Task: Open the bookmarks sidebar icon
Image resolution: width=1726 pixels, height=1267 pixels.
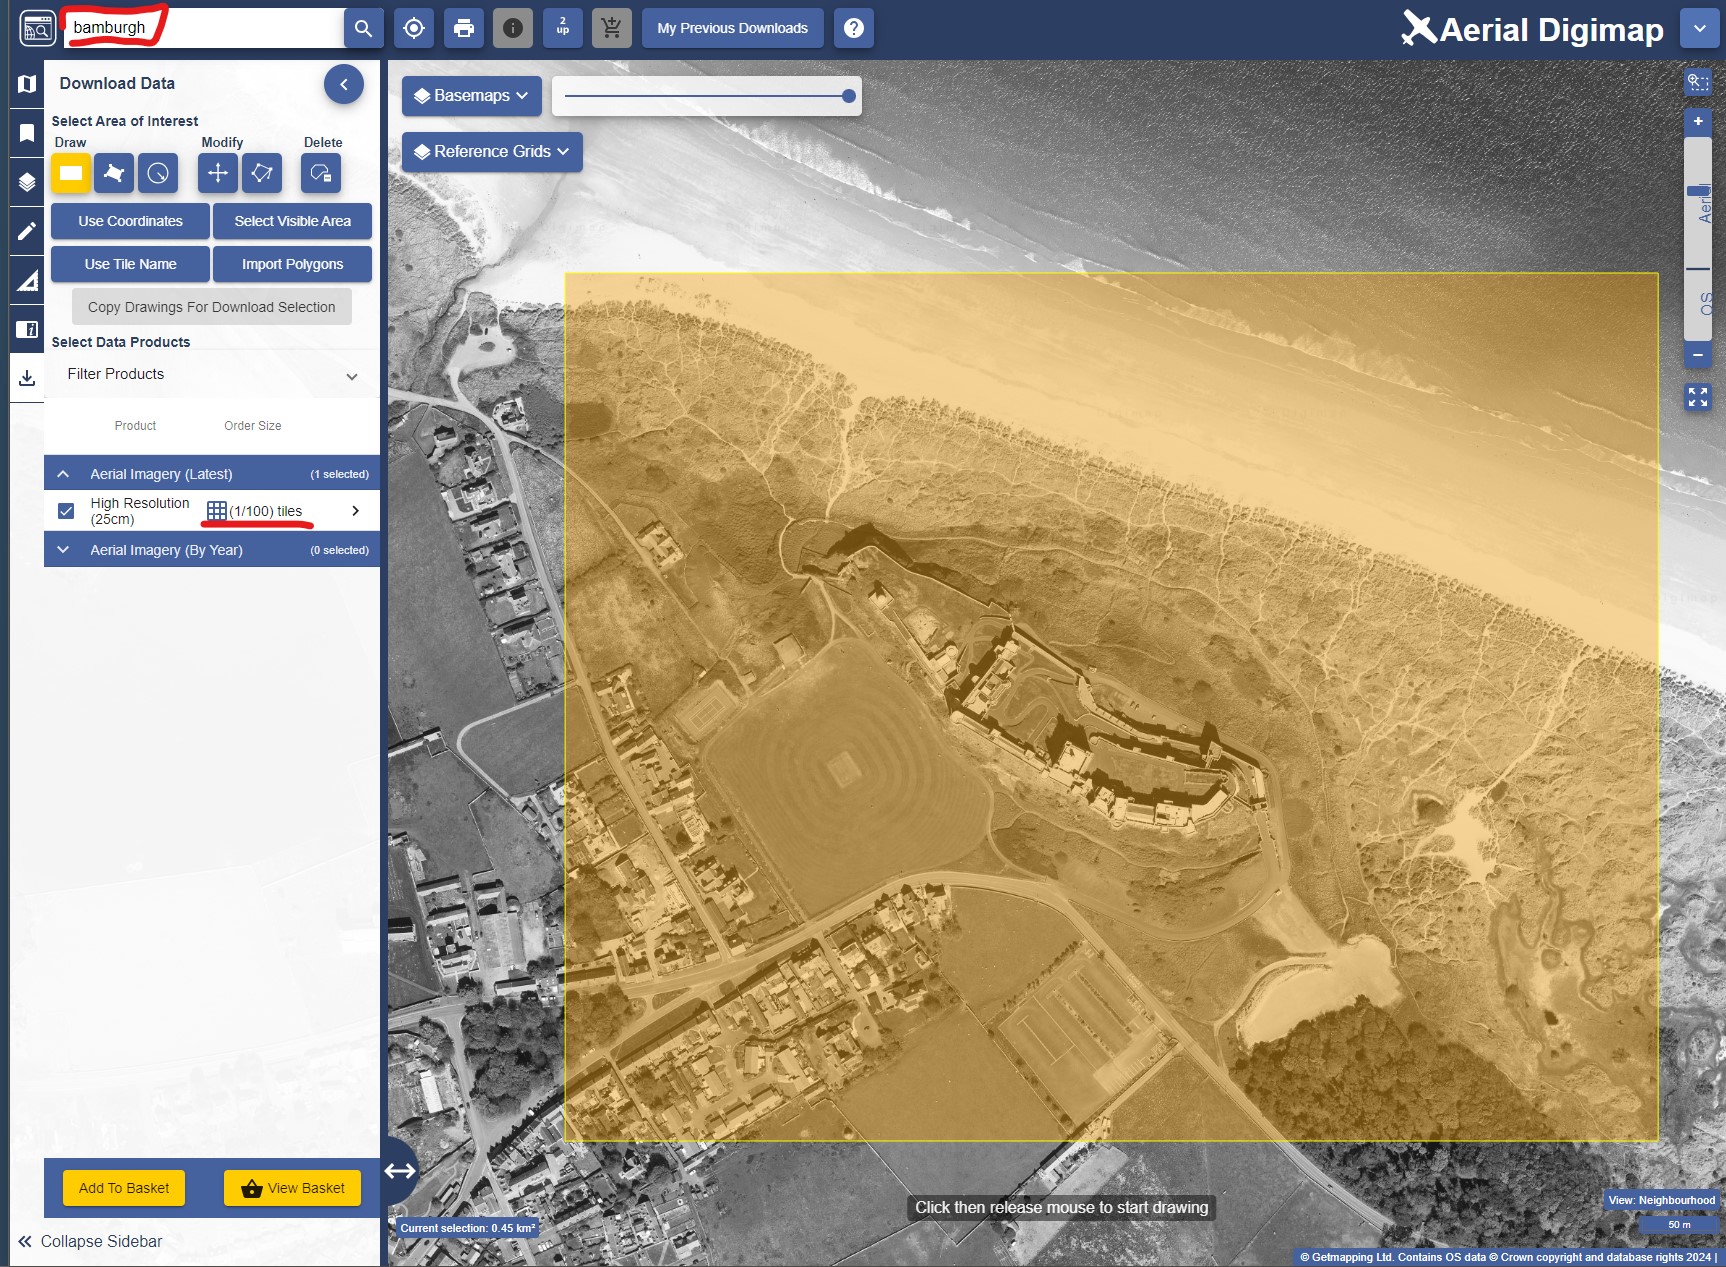Action: [x=27, y=133]
